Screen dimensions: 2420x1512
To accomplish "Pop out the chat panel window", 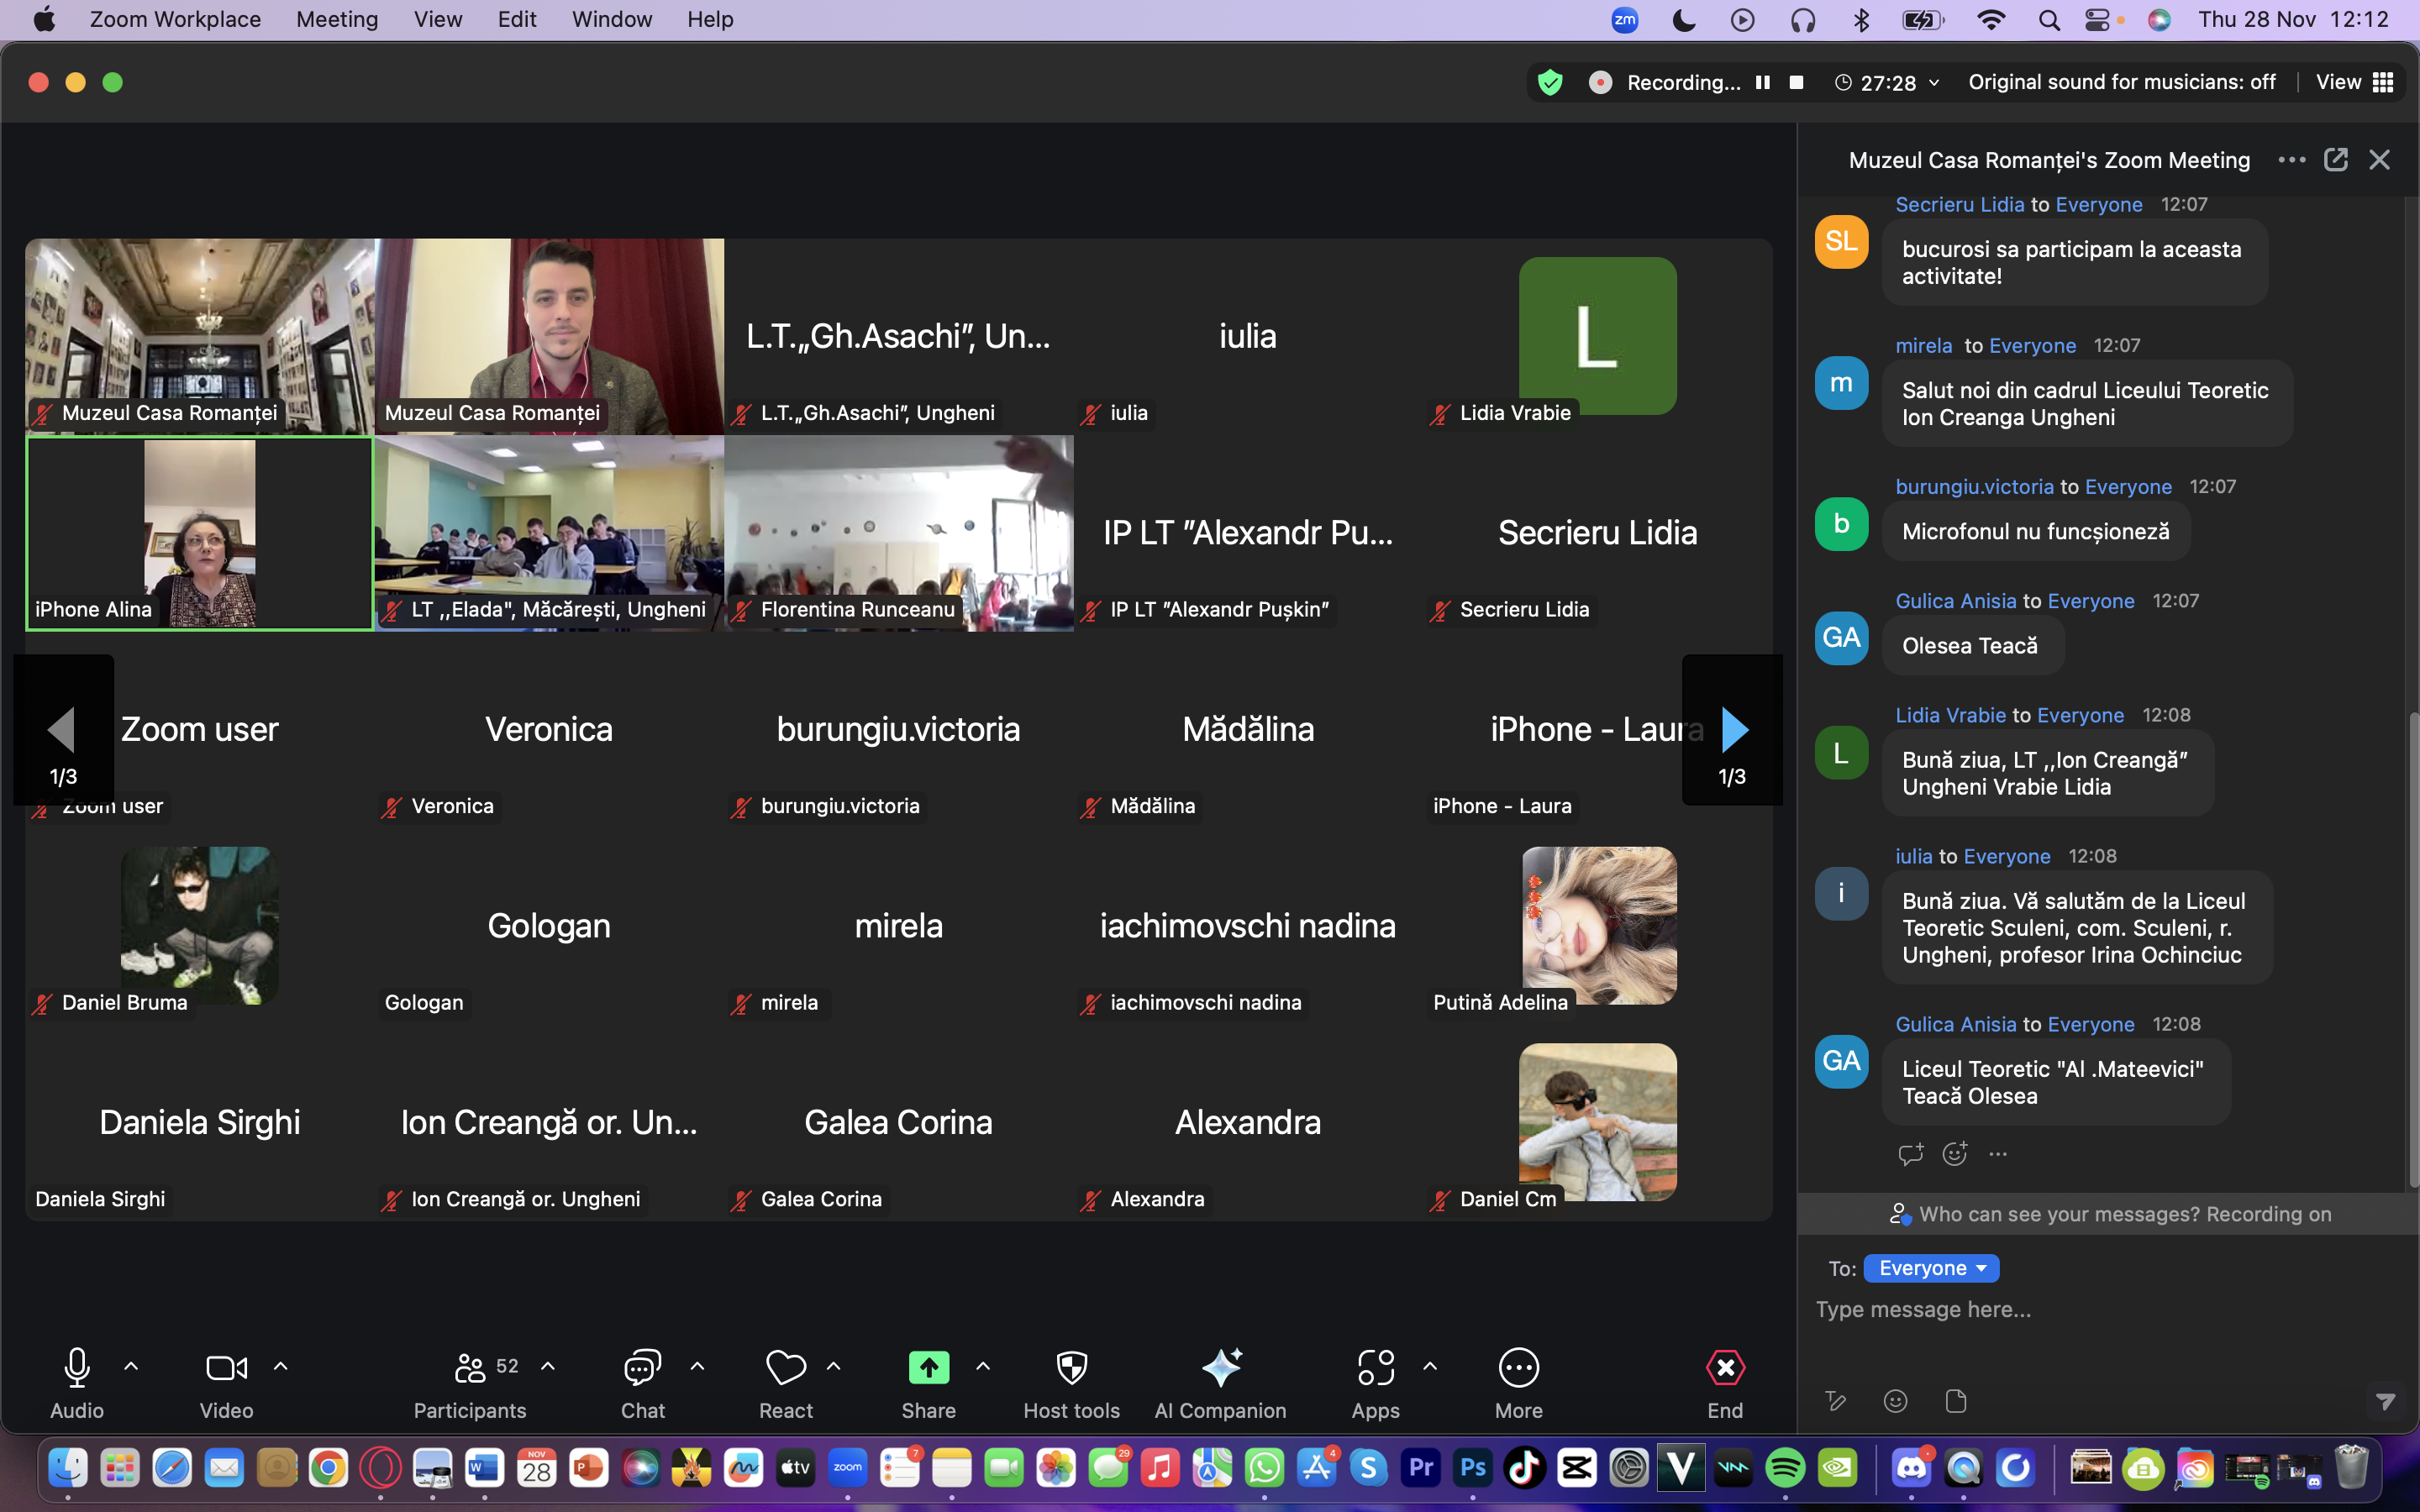I will [2335, 160].
